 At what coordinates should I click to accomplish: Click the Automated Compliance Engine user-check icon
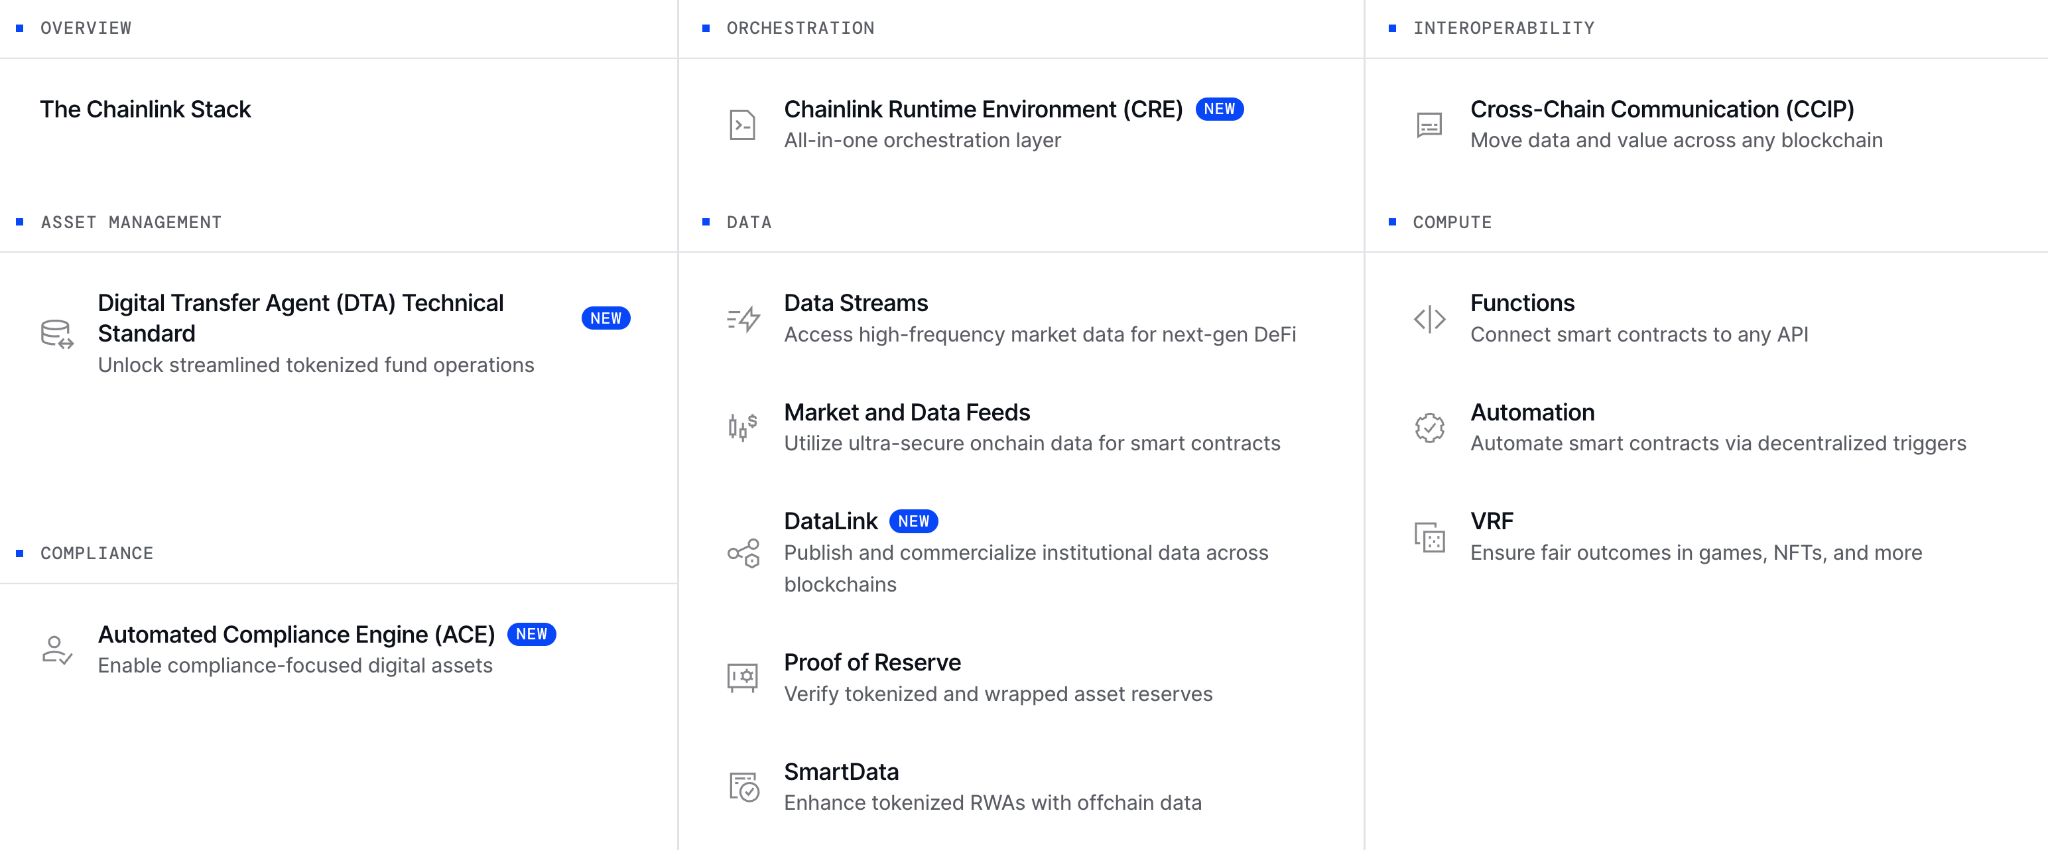[57, 650]
